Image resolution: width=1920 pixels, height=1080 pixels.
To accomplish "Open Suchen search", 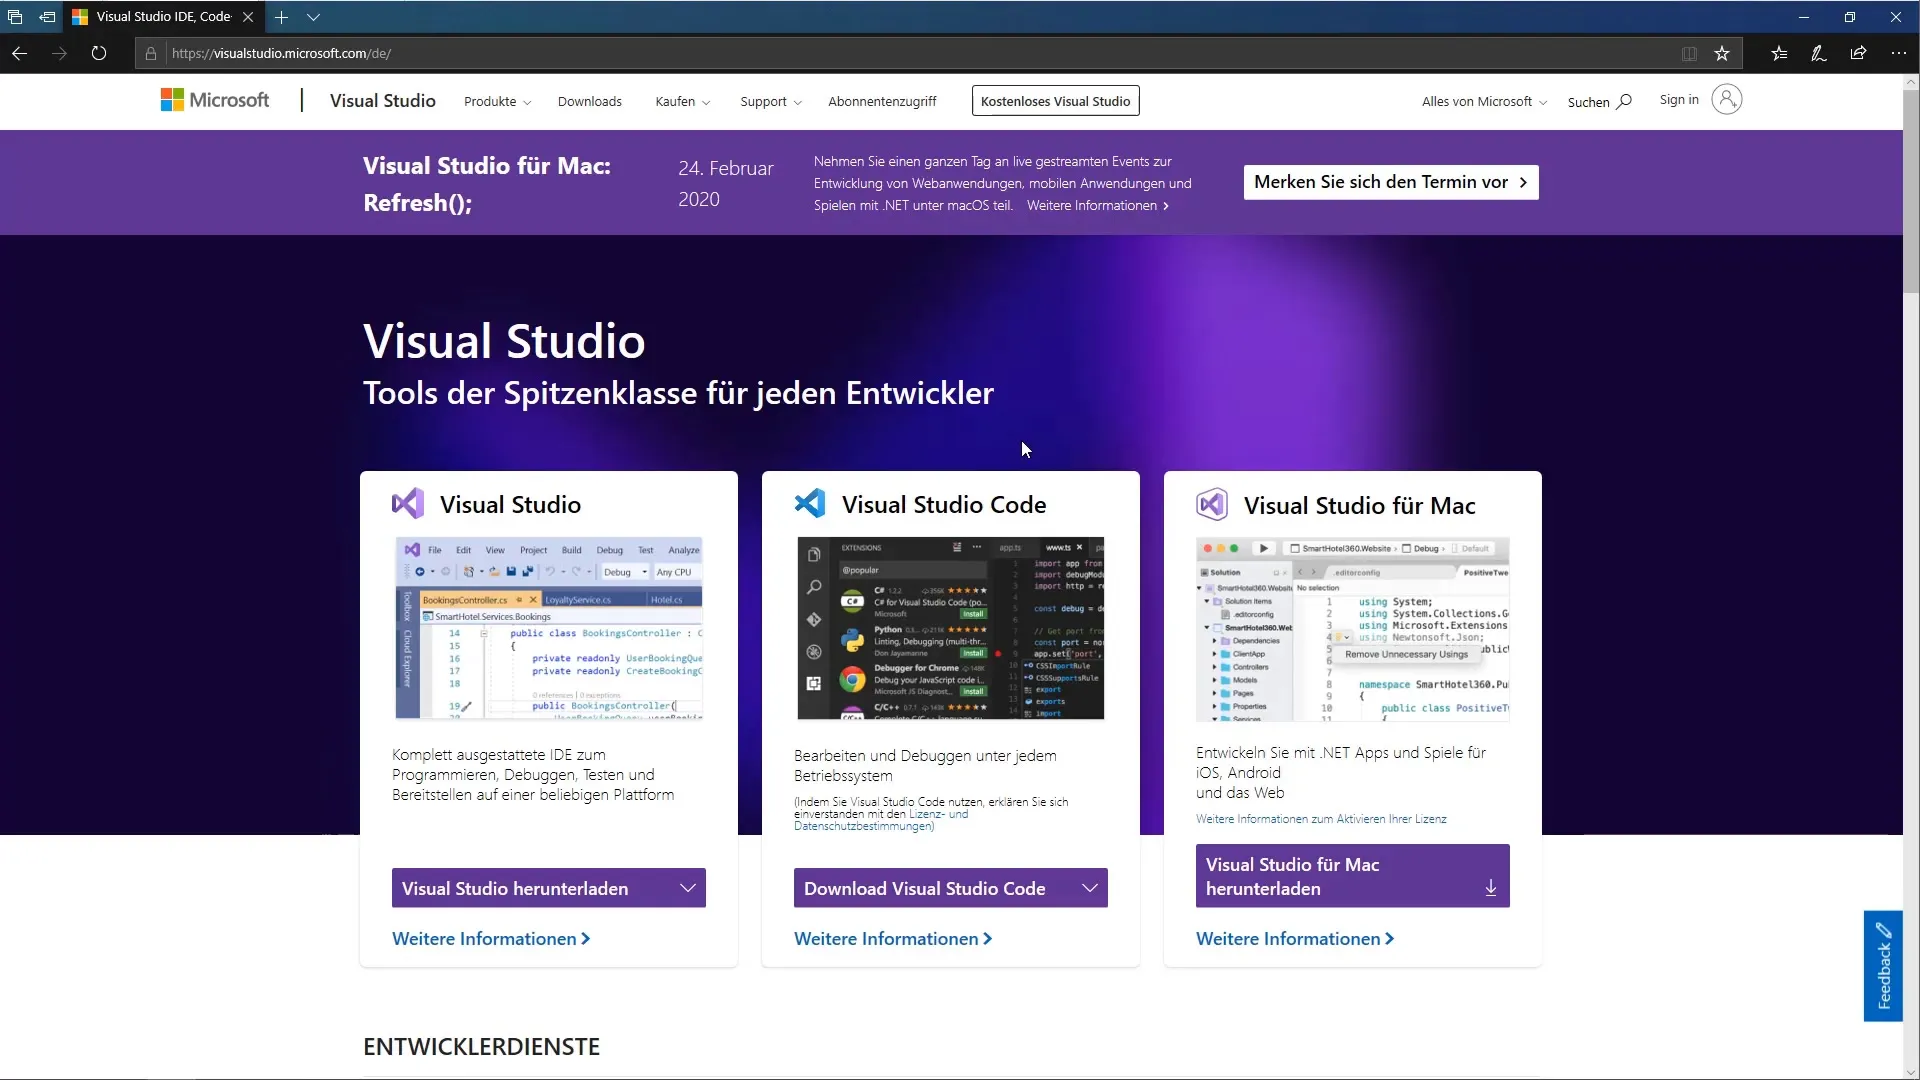I will (1599, 102).
